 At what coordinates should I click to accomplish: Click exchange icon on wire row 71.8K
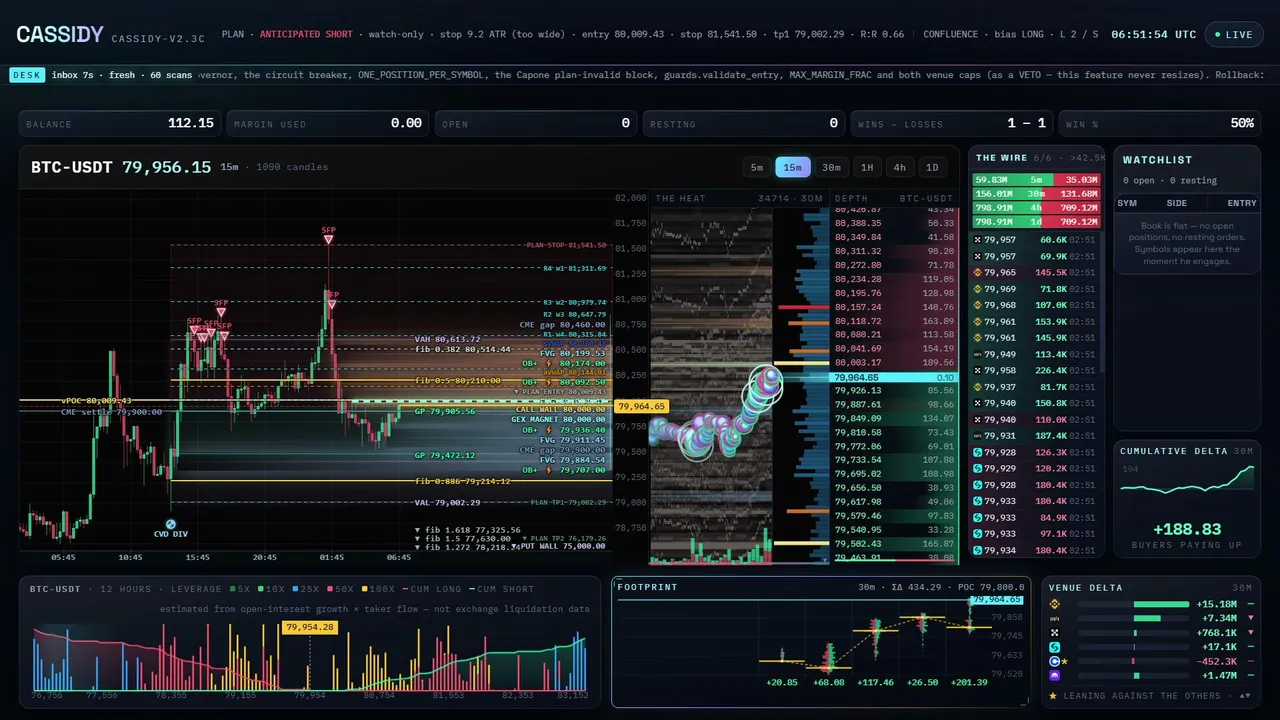click(978, 289)
